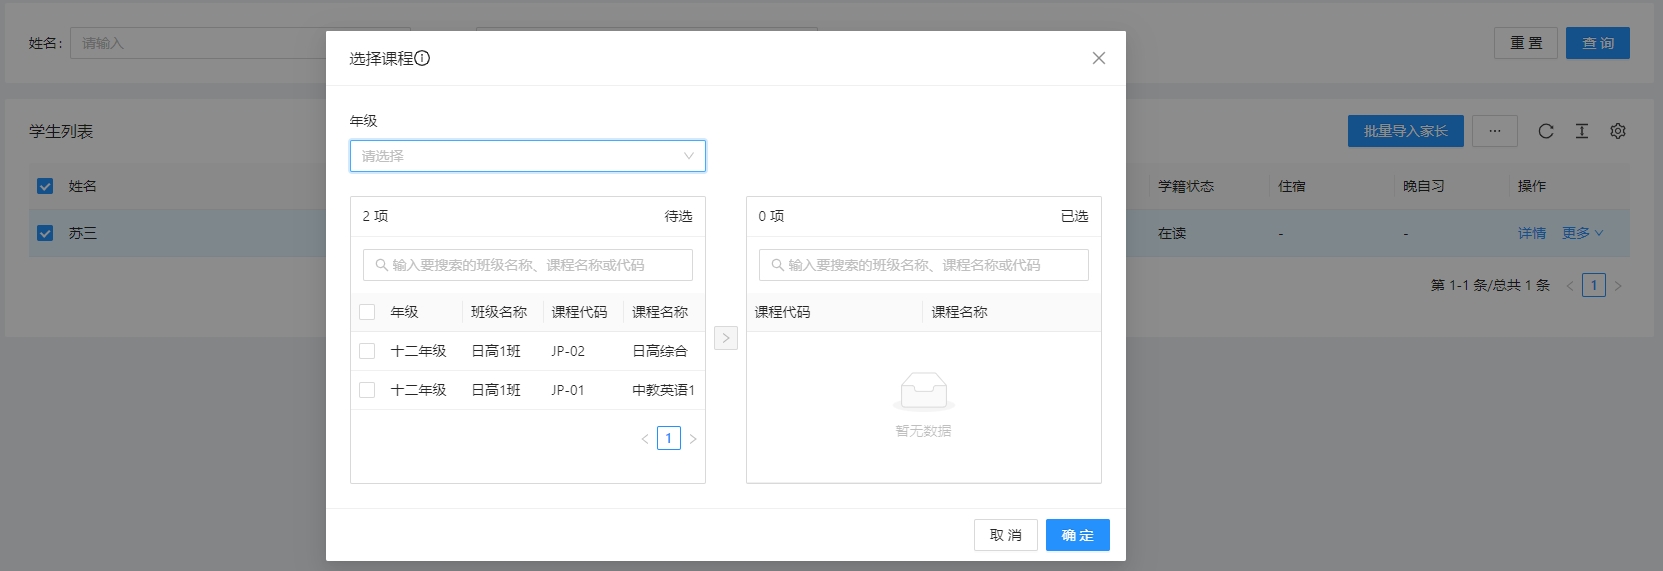
Task: Close the 选择课程 dialog with X
Action: (x=1098, y=58)
